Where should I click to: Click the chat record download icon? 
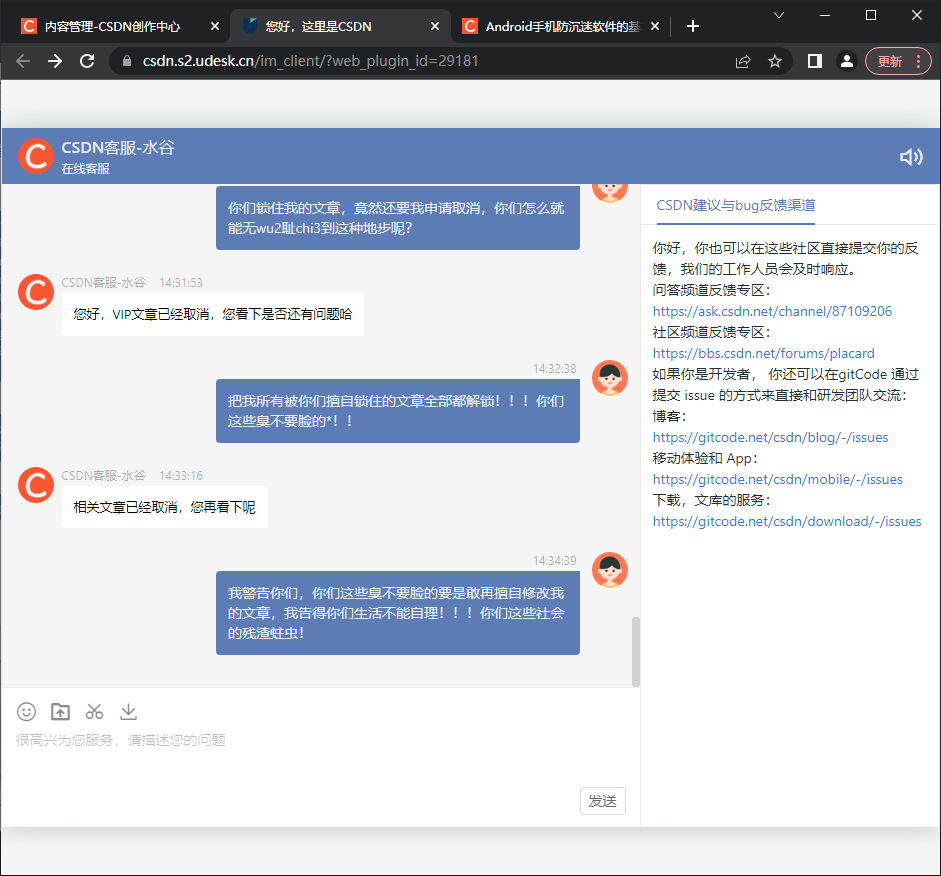(x=128, y=711)
